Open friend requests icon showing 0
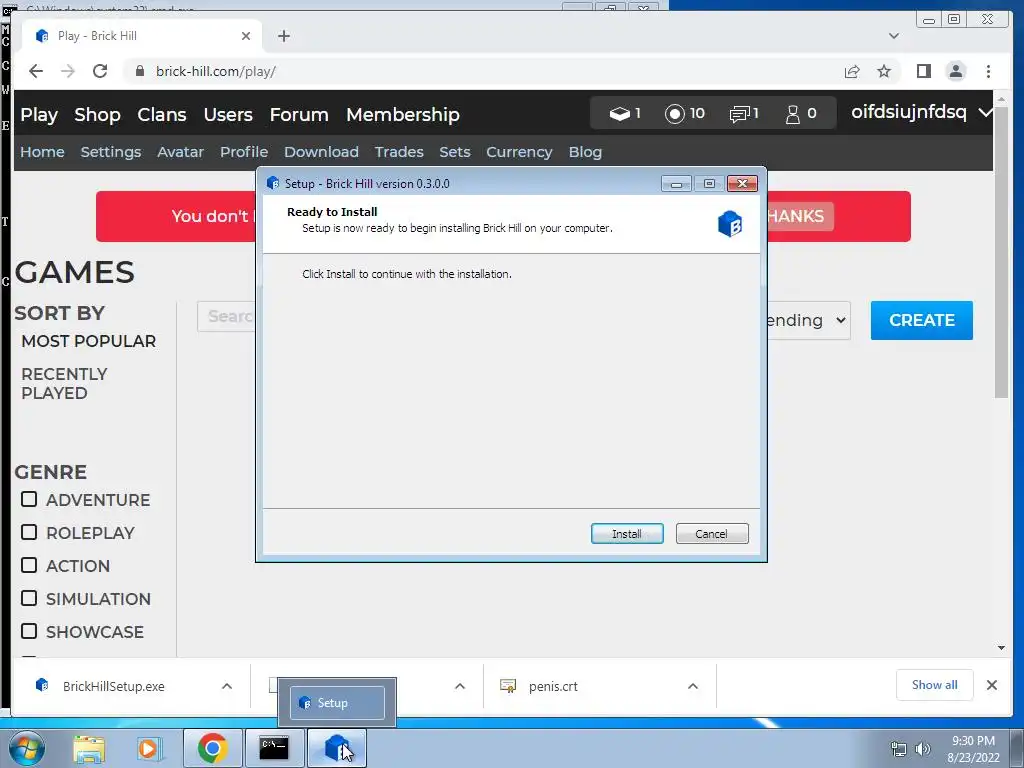Viewport: 1024px width, 768px height. (x=792, y=114)
